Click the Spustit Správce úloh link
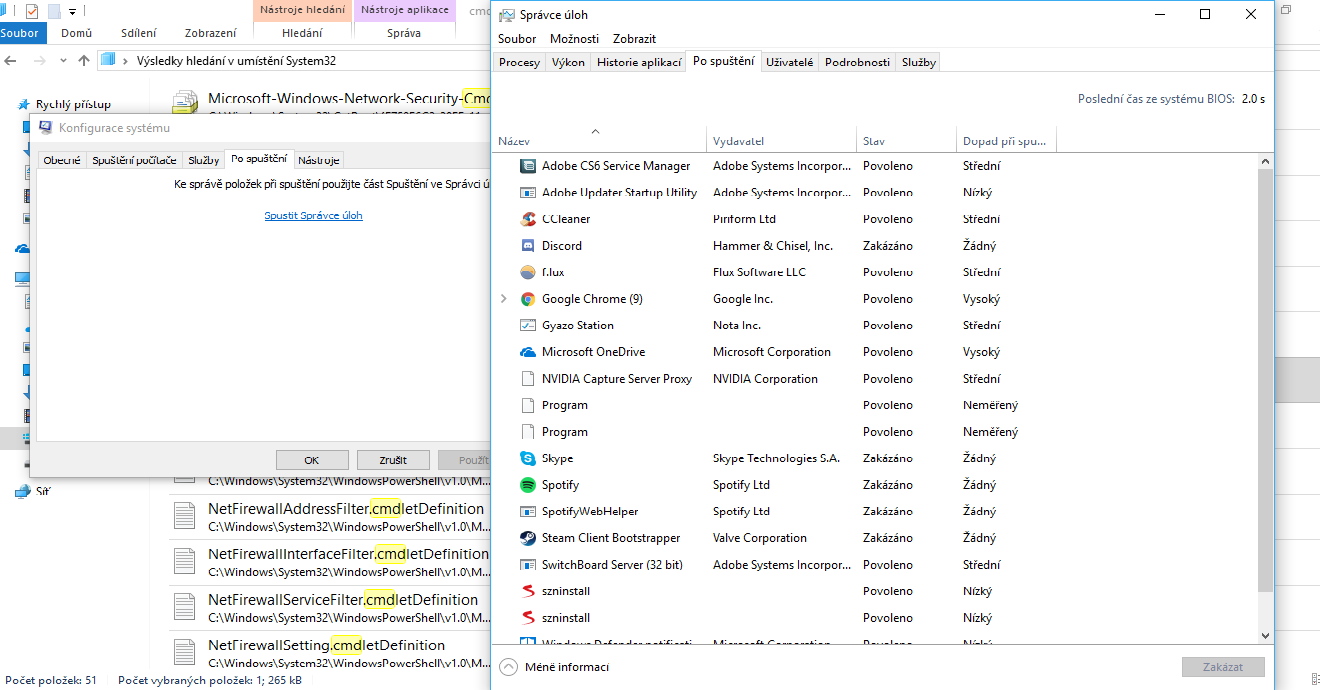Image resolution: width=1320 pixels, height=690 pixels. [x=313, y=216]
